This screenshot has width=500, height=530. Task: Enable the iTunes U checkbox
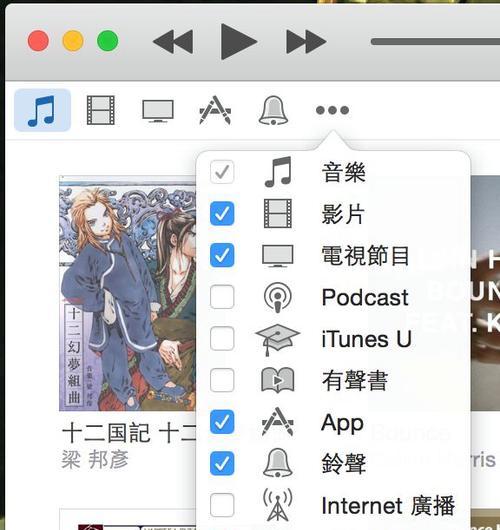[x=222, y=338]
